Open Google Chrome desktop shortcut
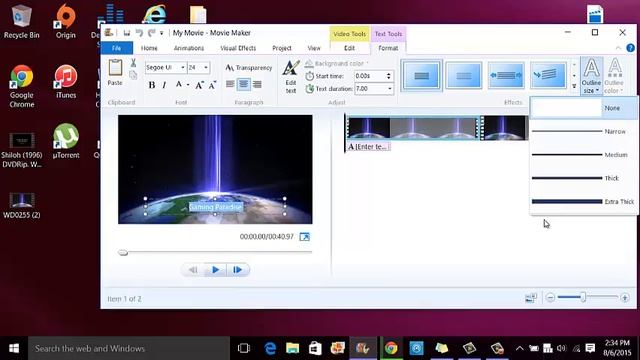 pos(22,87)
